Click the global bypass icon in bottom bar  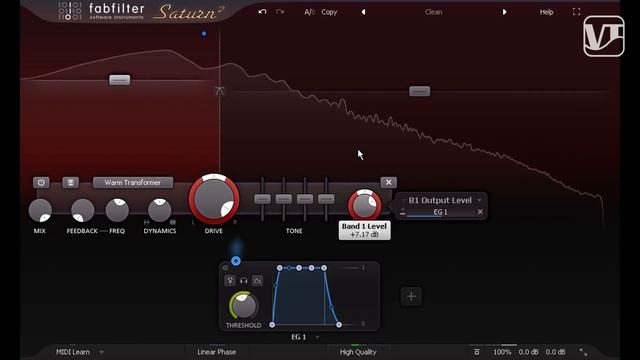[x=477, y=352]
